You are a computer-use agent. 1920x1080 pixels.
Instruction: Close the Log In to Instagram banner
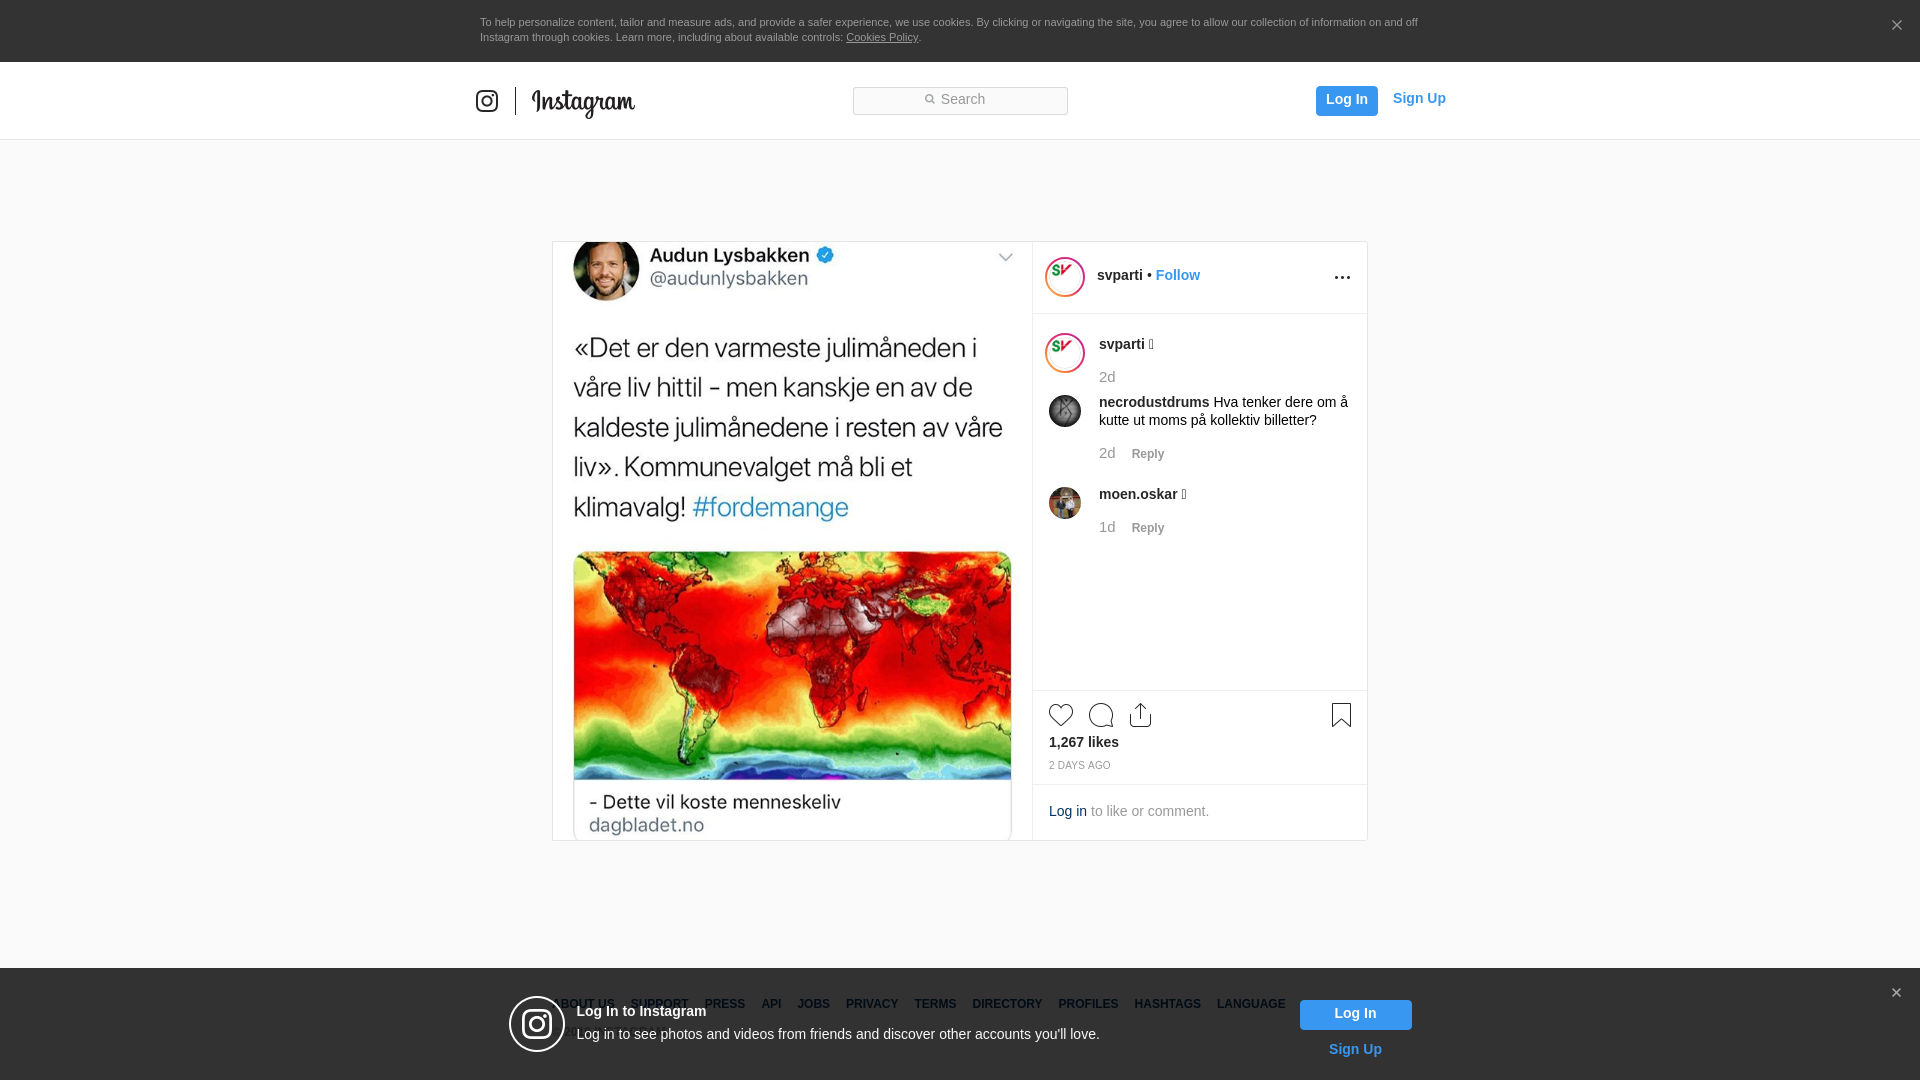[x=1896, y=993]
